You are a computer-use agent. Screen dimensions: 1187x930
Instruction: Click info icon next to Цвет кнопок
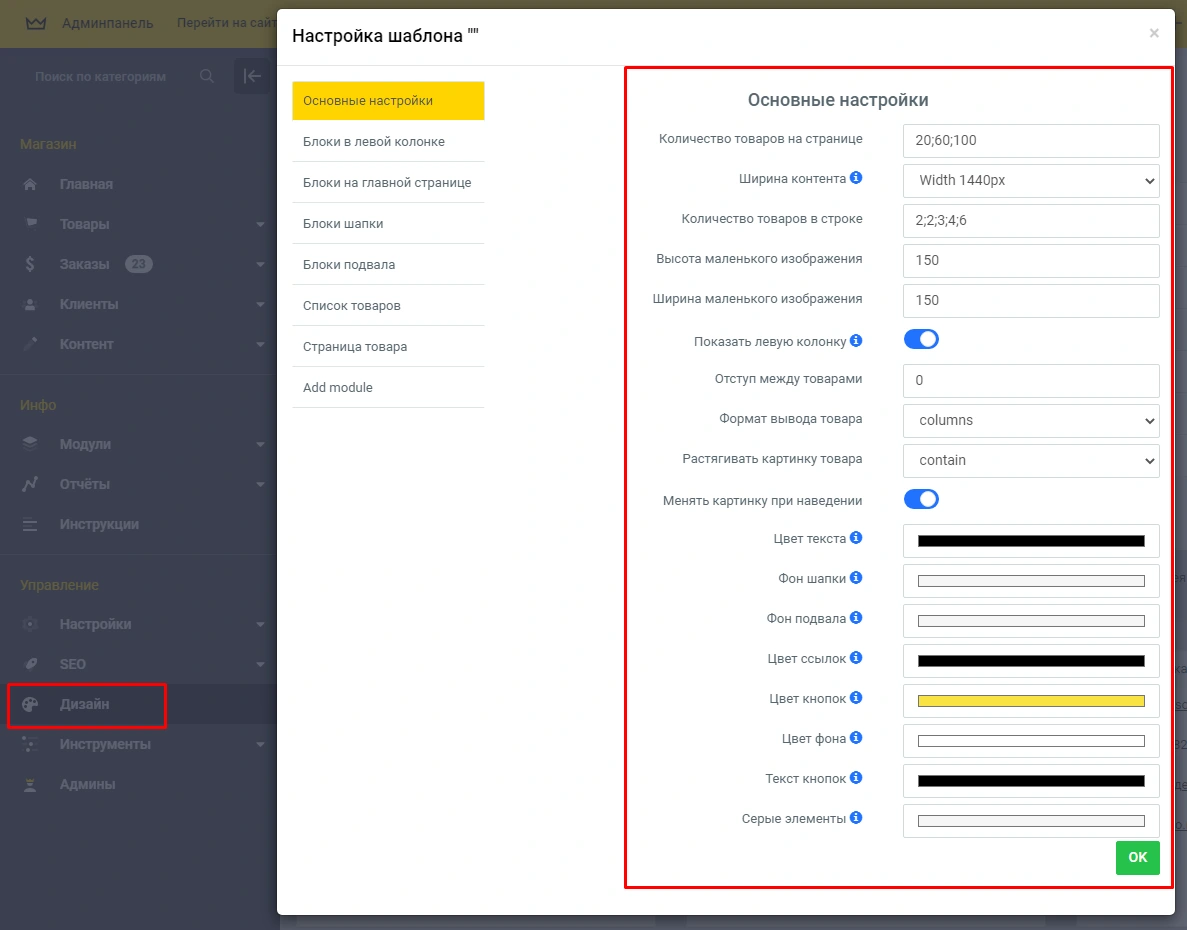click(856, 698)
